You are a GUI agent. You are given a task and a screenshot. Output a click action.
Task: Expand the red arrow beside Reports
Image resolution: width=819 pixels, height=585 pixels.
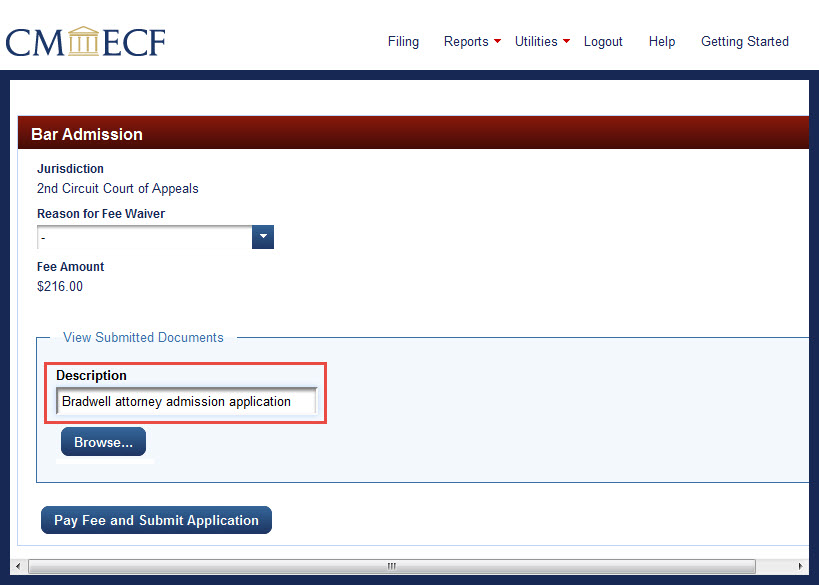coord(498,41)
